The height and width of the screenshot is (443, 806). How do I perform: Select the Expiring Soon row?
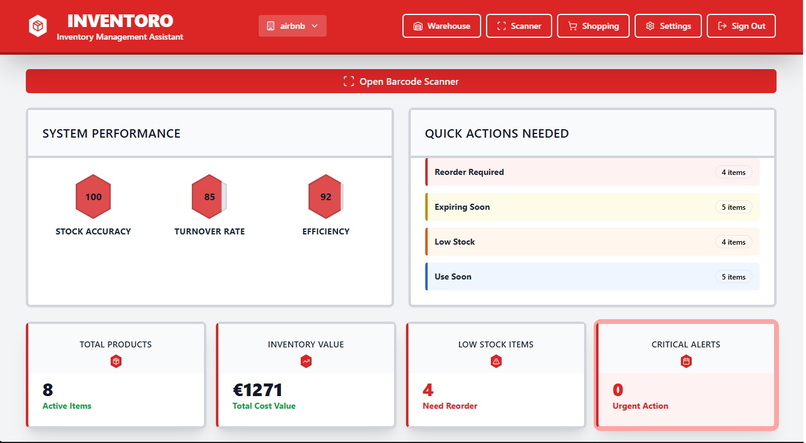592,207
